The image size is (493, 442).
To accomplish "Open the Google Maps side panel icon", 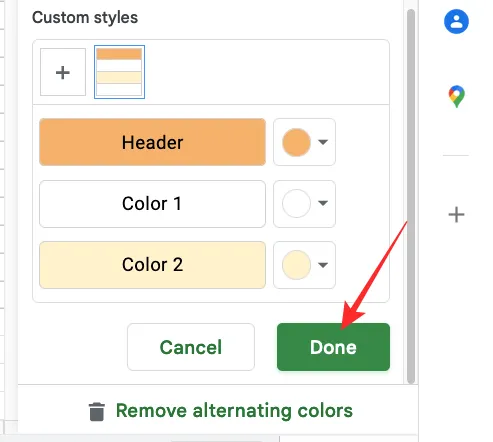I will pyautogui.click(x=456, y=97).
